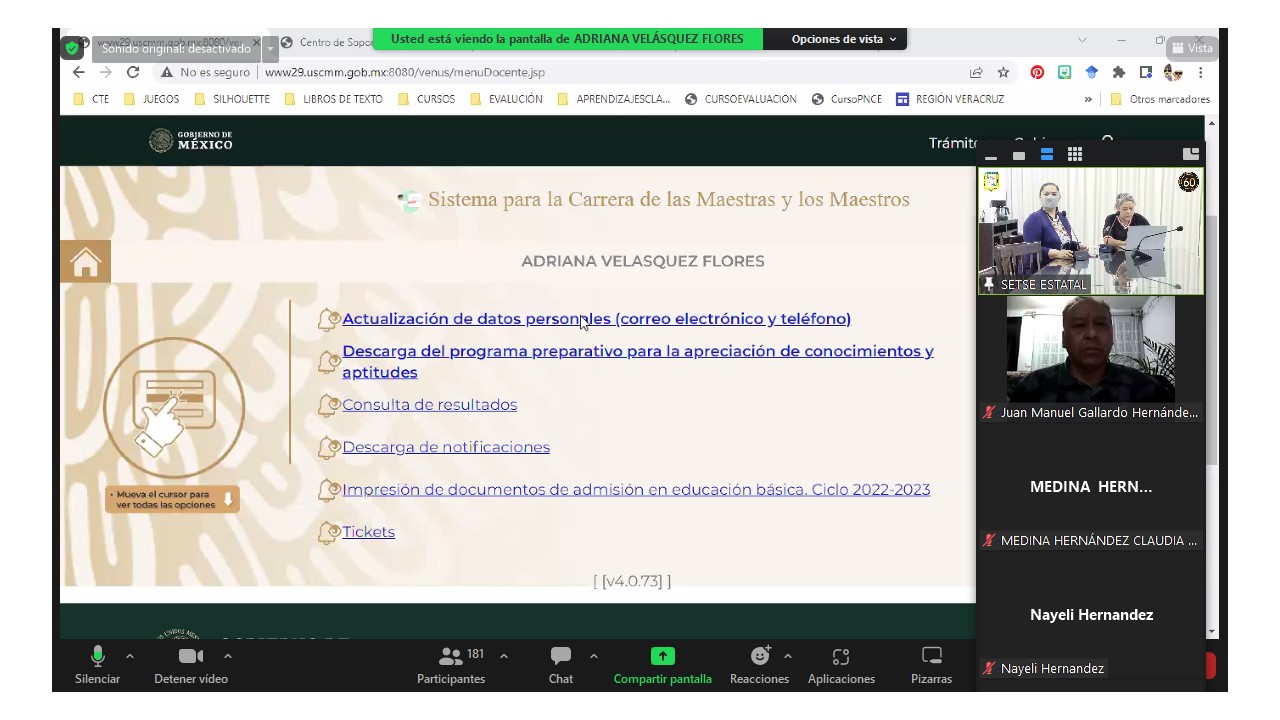Open the REGIÓN VERACRUZ bookmark
This screenshot has width=1280, height=720.
(950, 99)
